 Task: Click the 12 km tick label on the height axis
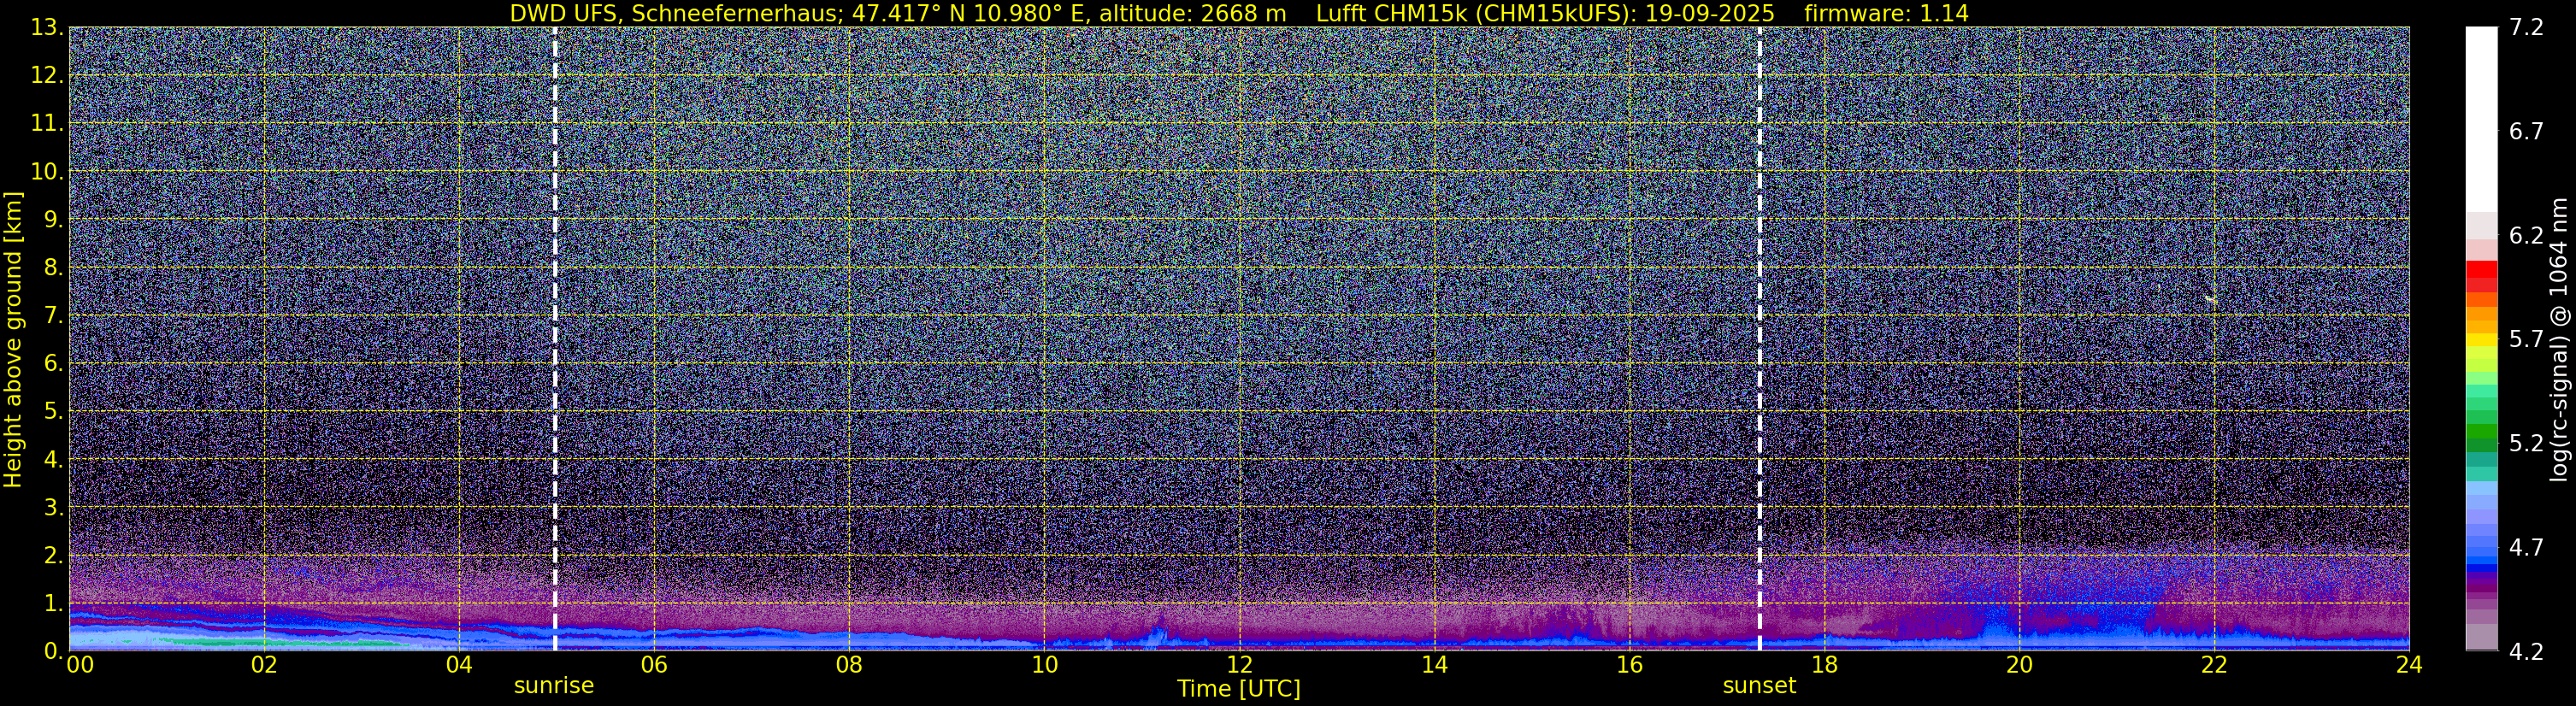[46, 76]
